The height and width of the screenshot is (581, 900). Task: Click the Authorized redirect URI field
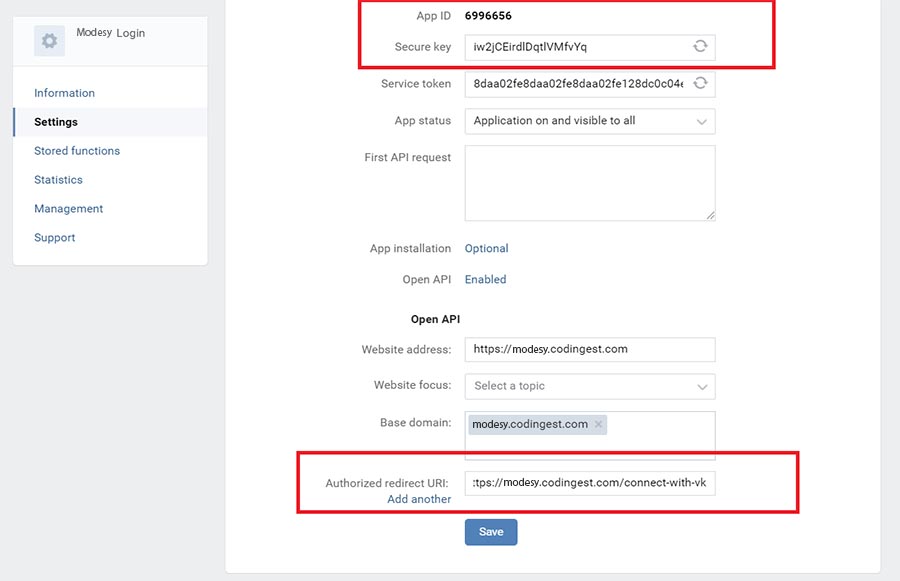[x=589, y=484]
